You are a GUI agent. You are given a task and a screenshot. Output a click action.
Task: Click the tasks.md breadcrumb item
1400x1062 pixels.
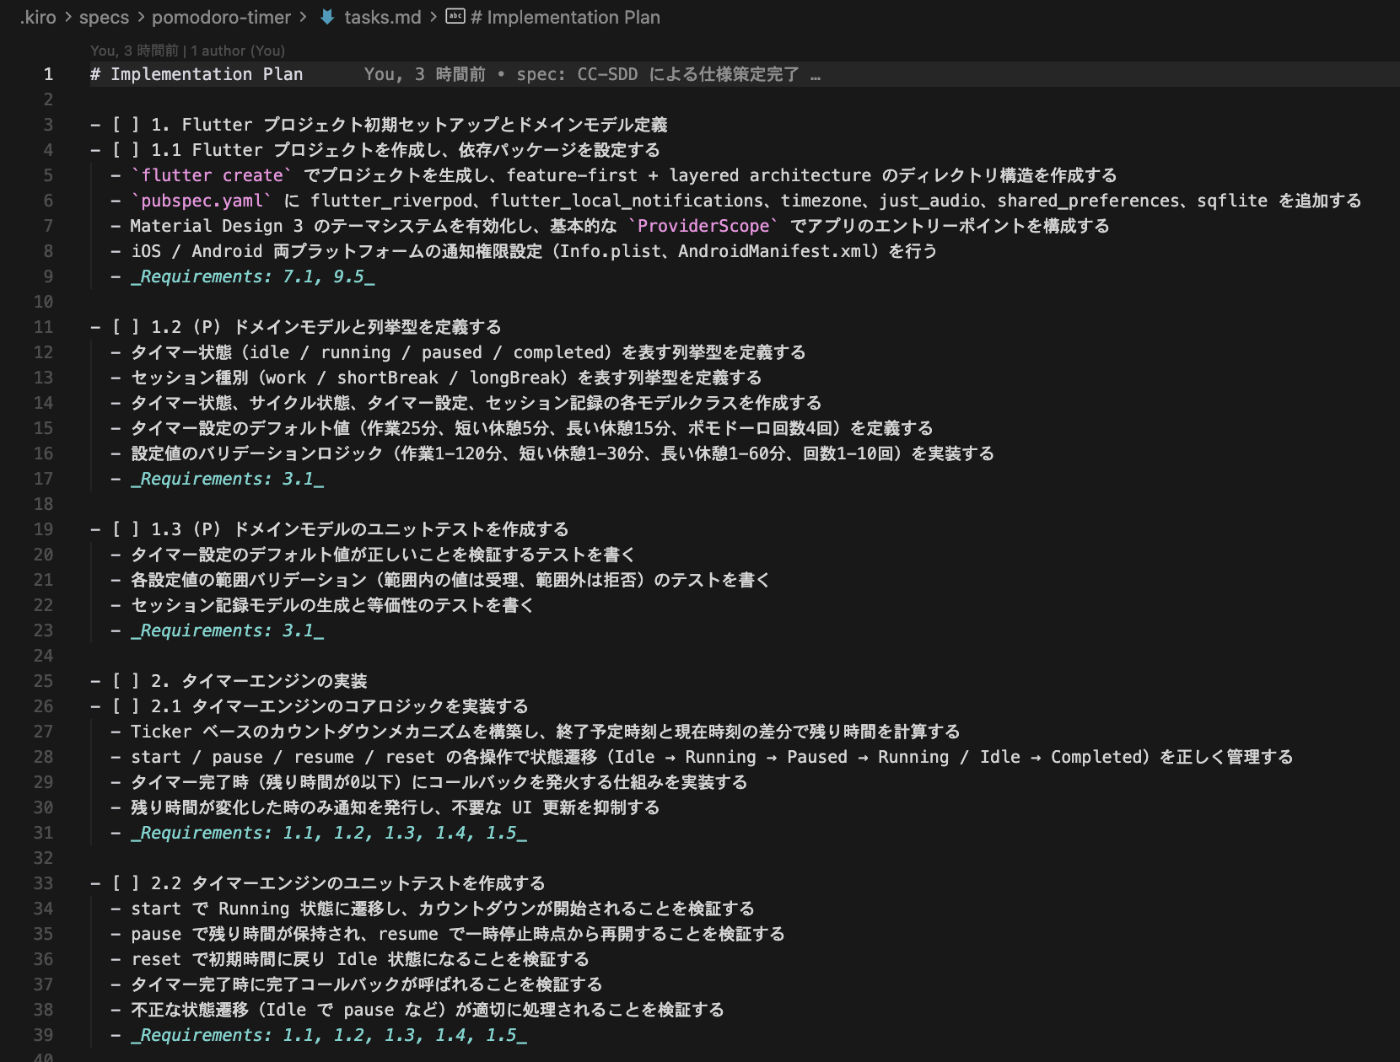click(382, 17)
